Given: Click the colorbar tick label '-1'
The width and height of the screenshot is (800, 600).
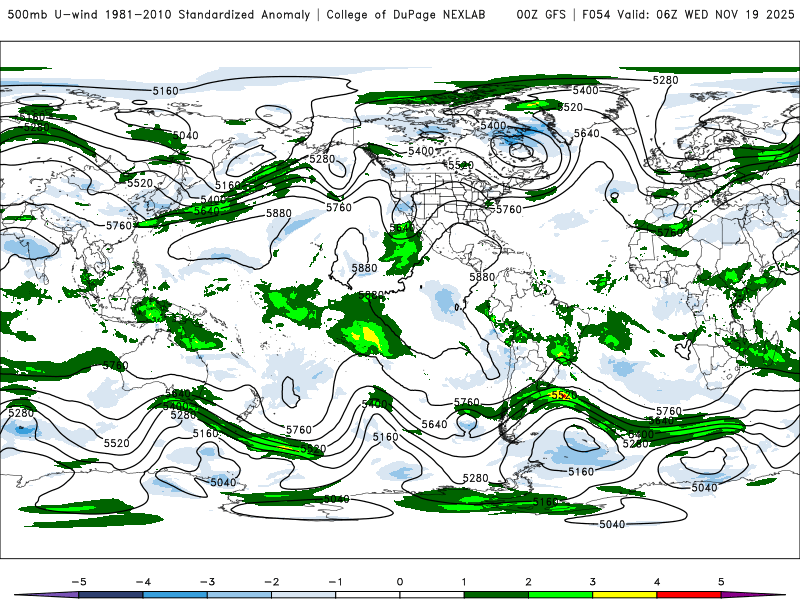Looking at the screenshot, I should 335,582.
